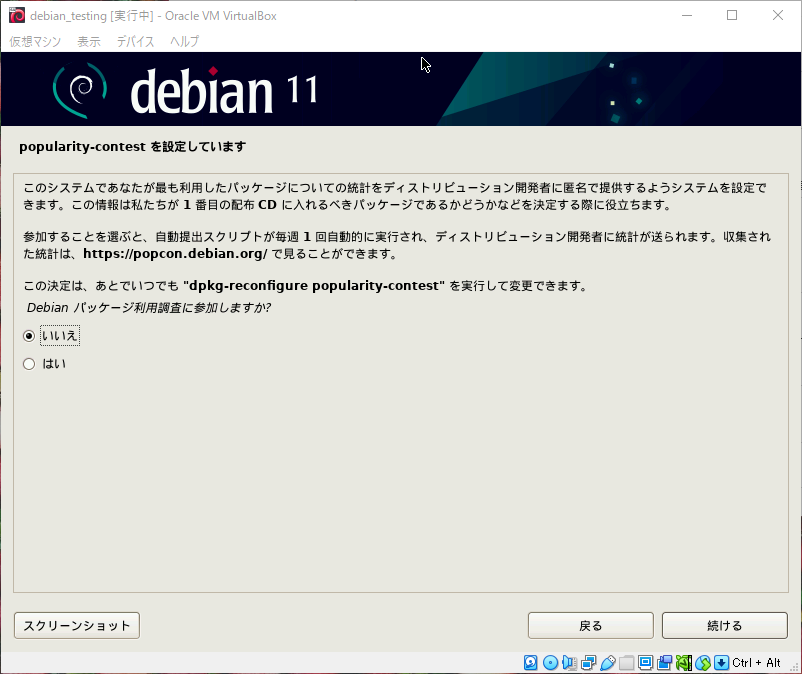This screenshot has width=802, height=674.
Task: Maximize the VirtualBox window
Action: click(732, 15)
